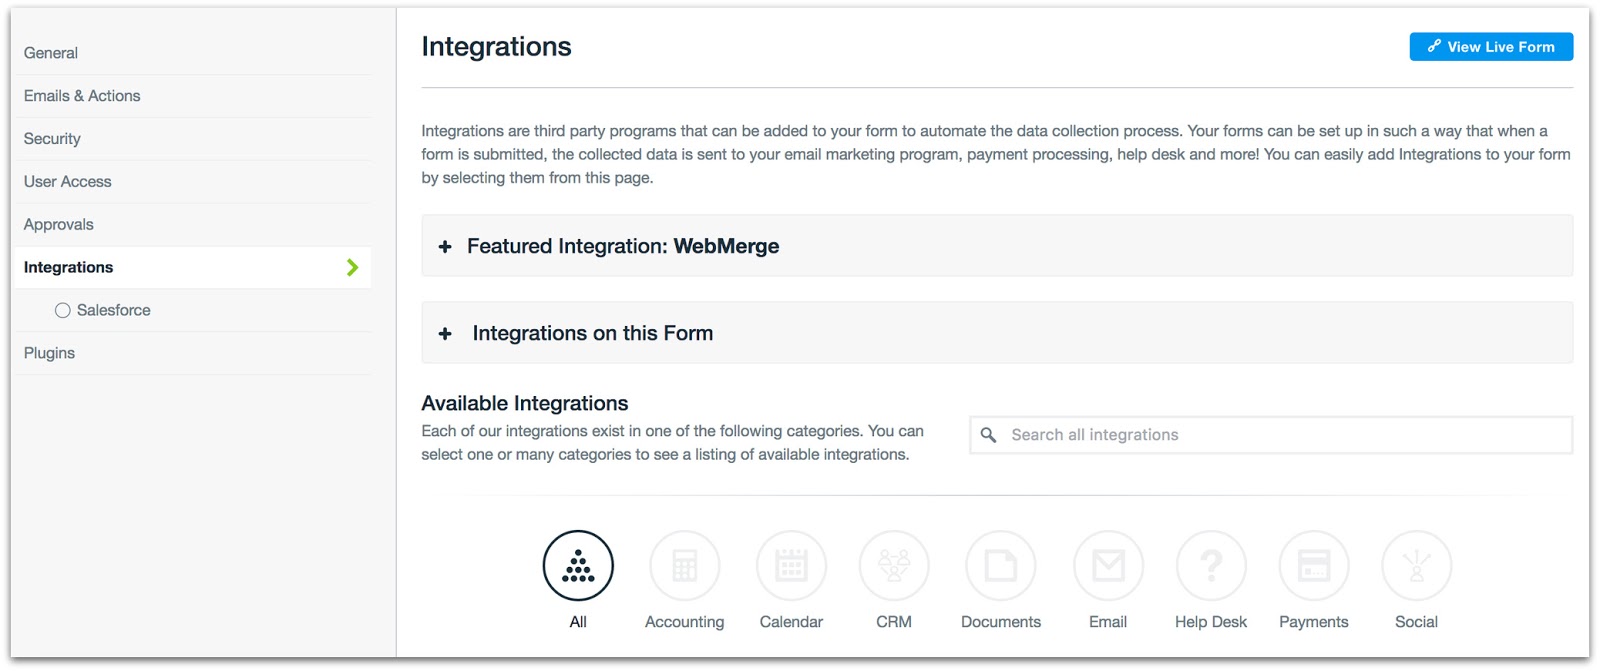Select the All integrations category icon
The height and width of the screenshot is (671, 1600).
578,566
